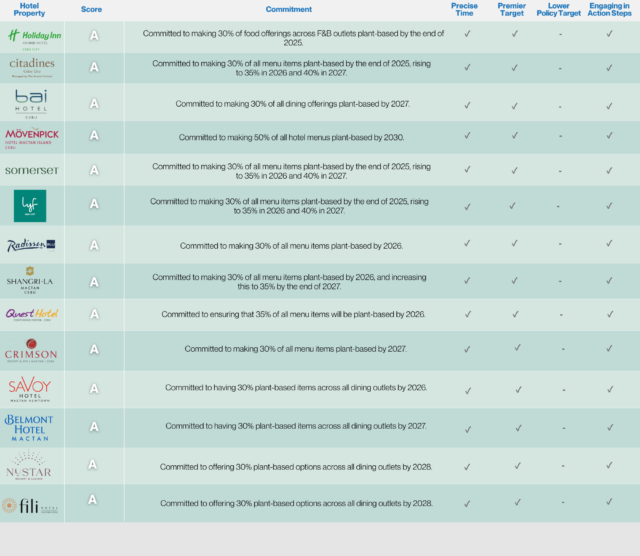The image size is (640, 556).
Task: Click Engaging in Action Steps checkmark for fili
Action: [x=608, y=503]
